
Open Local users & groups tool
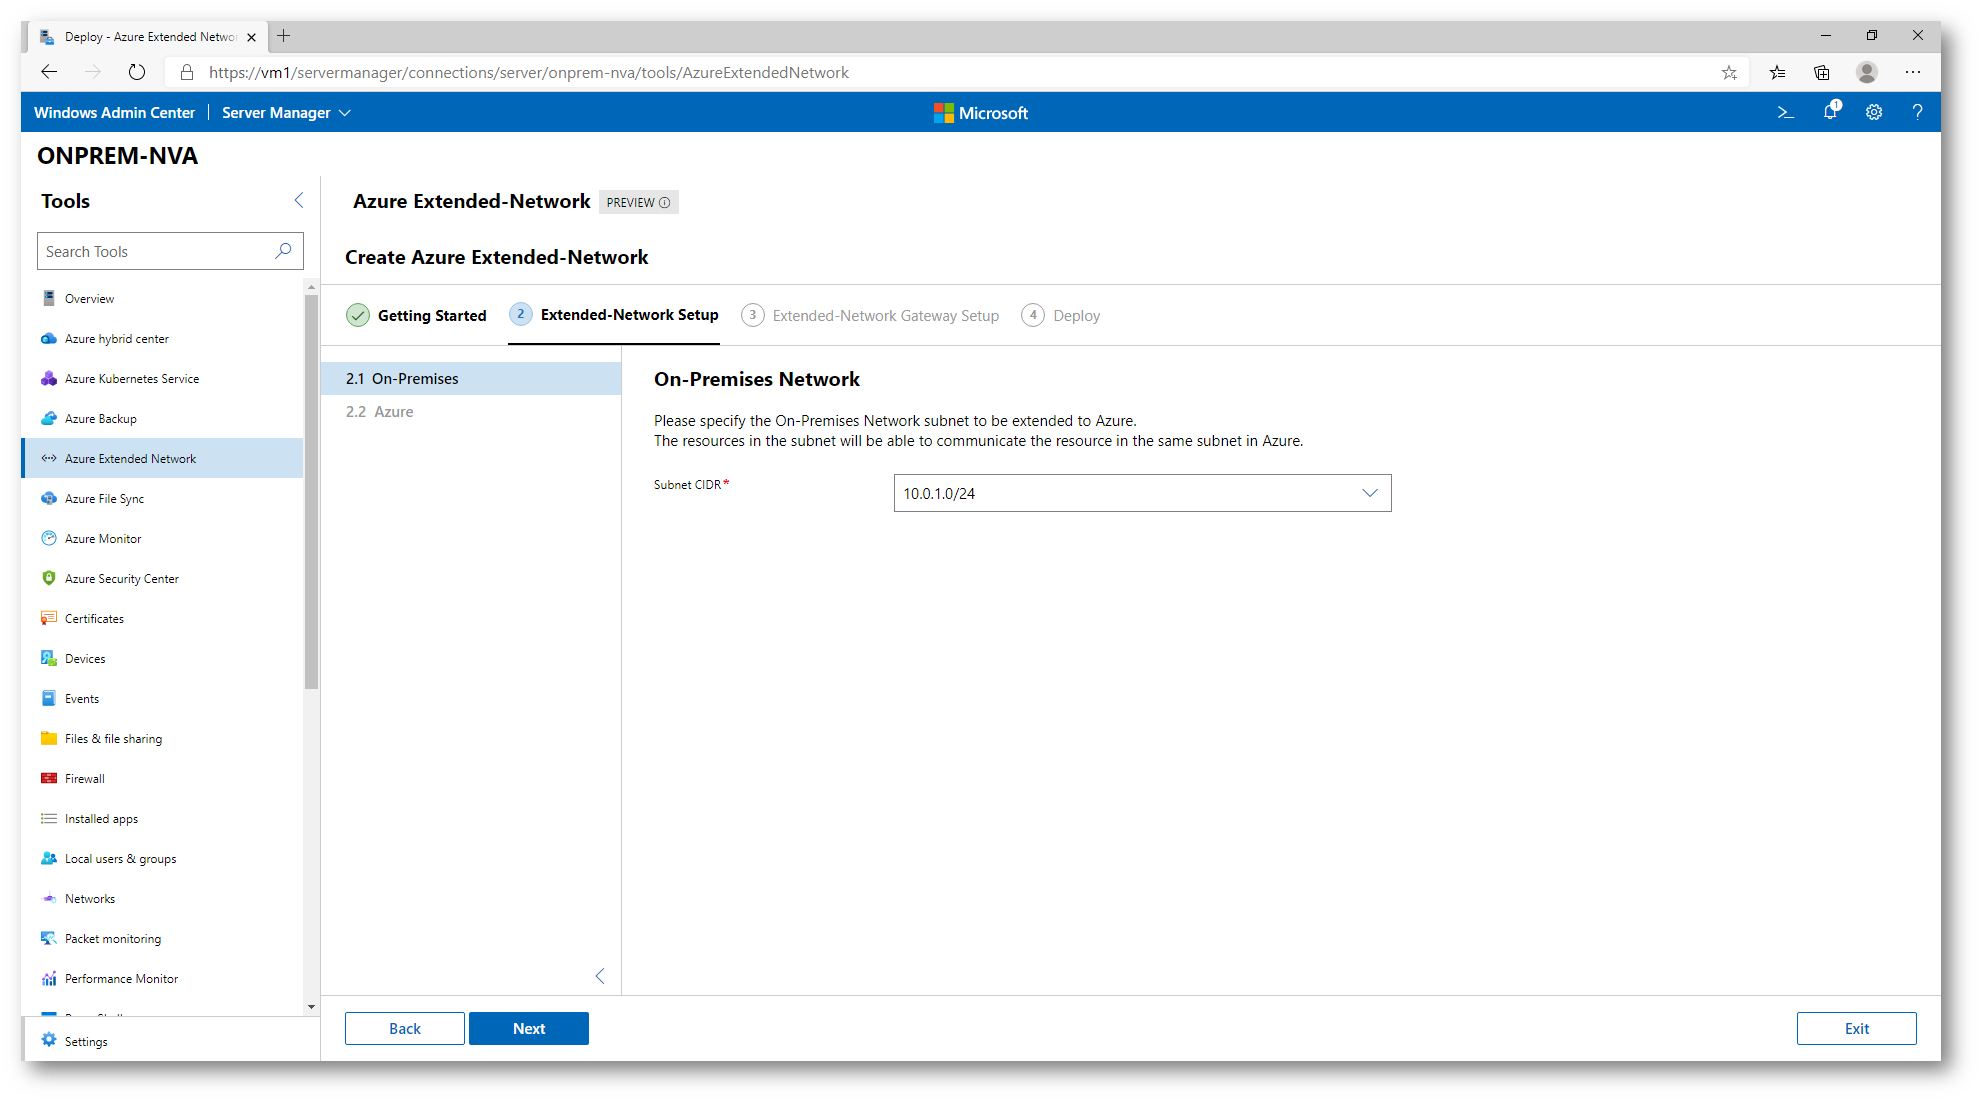[x=162, y=858]
